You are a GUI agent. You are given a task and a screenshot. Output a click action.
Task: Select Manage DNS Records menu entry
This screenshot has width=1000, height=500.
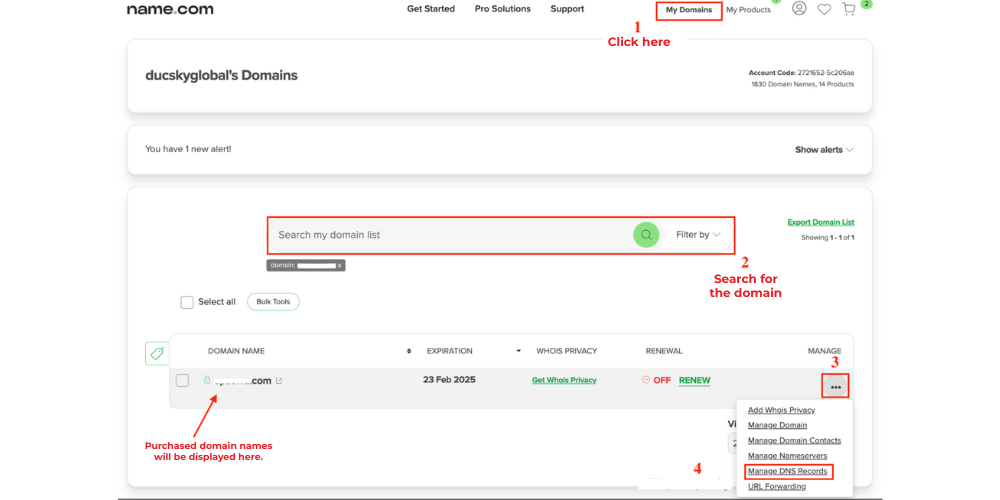(x=787, y=471)
